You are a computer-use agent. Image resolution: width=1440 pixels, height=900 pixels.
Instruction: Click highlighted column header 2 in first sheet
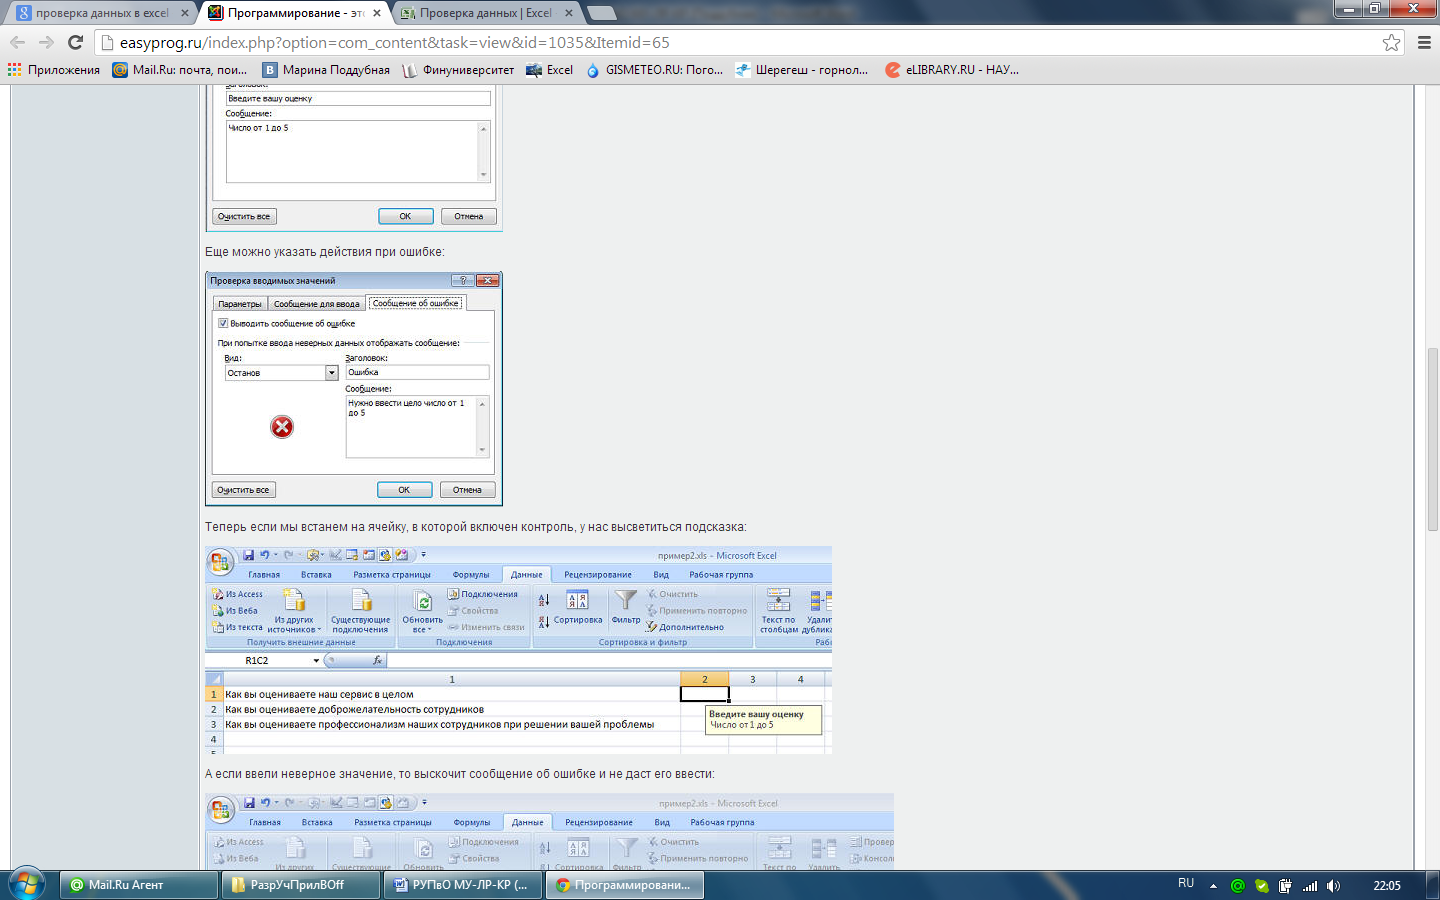coord(705,679)
